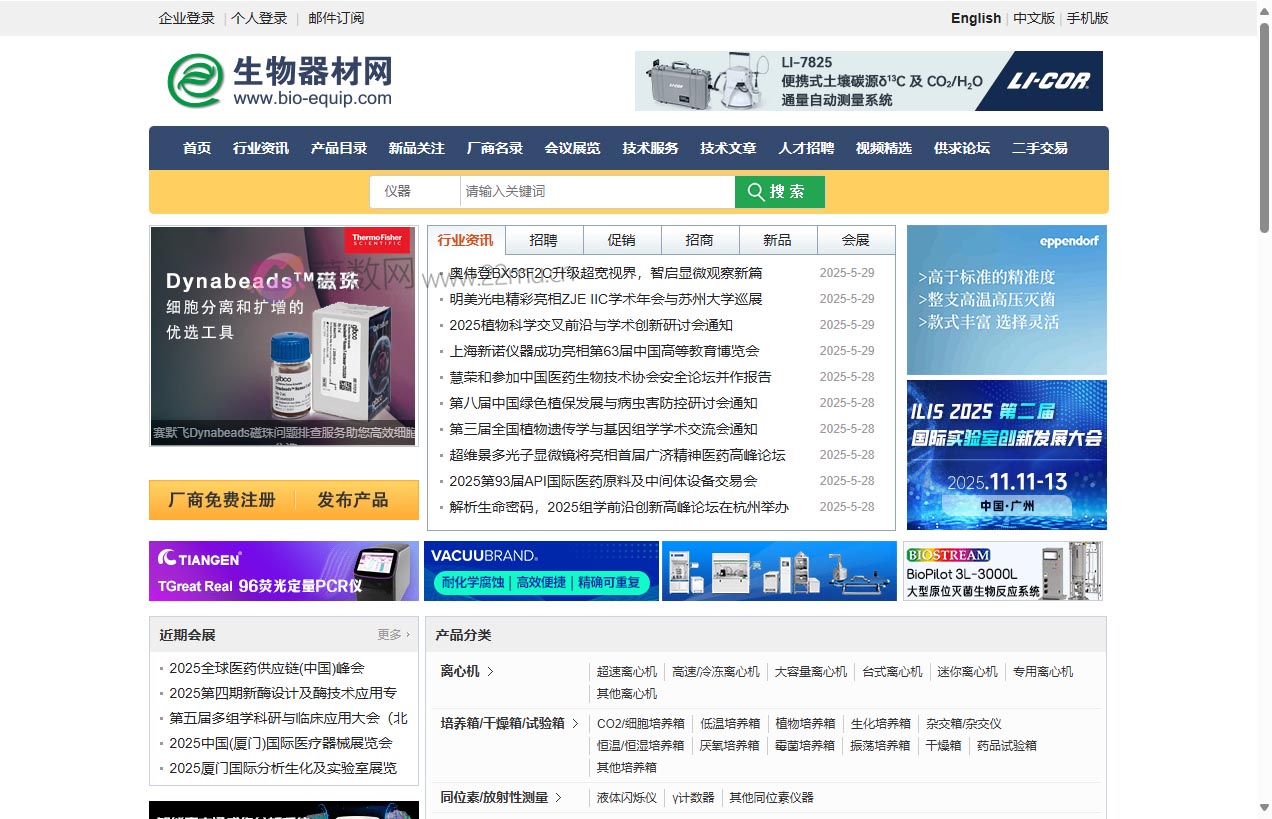The image size is (1272, 819).
Task: Switch to the 招聘 news tab
Action: (x=543, y=240)
